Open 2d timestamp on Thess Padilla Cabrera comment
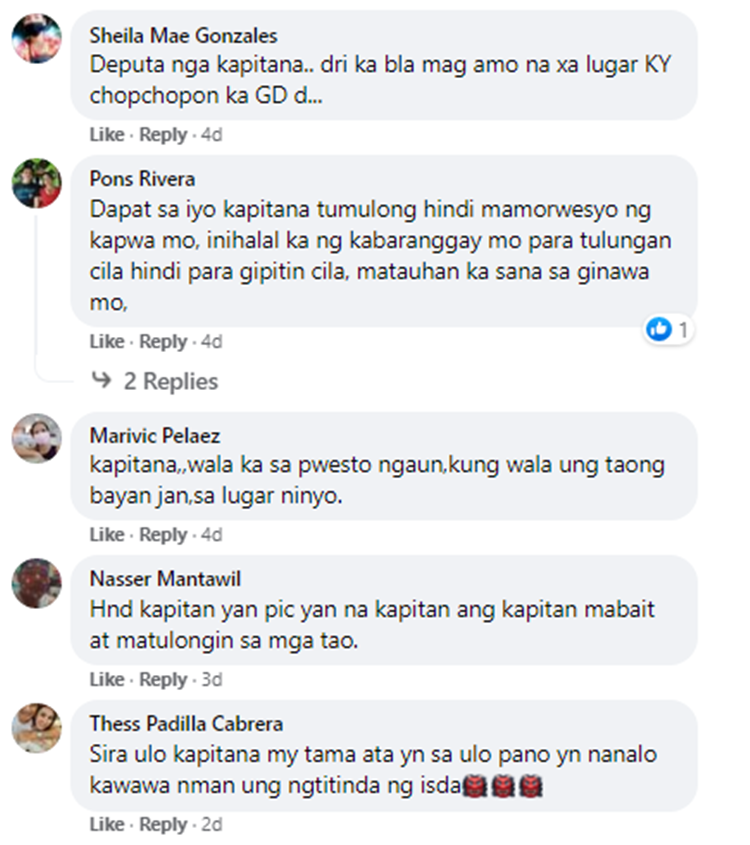Image resolution: width=750 pixels, height=845 pixels. 211,825
